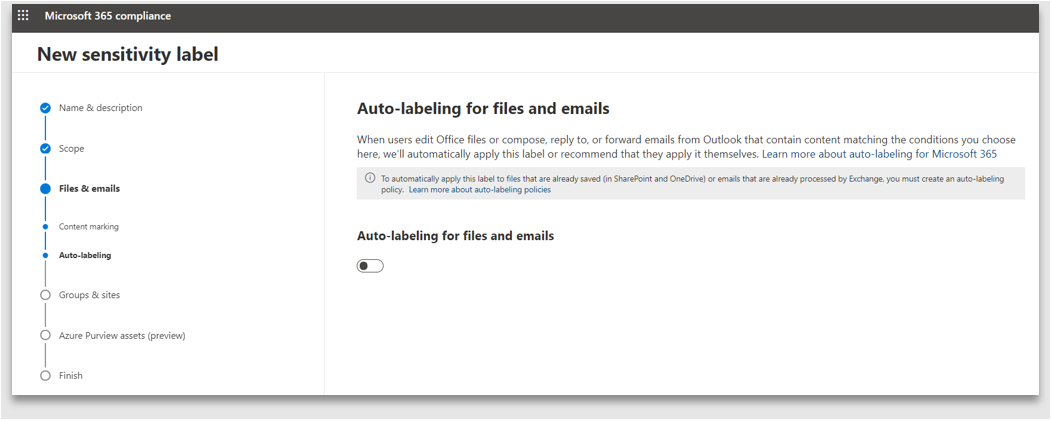The height and width of the screenshot is (421, 1051).
Task: Open the Content marking sub-step
Action: tap(88, 227)
